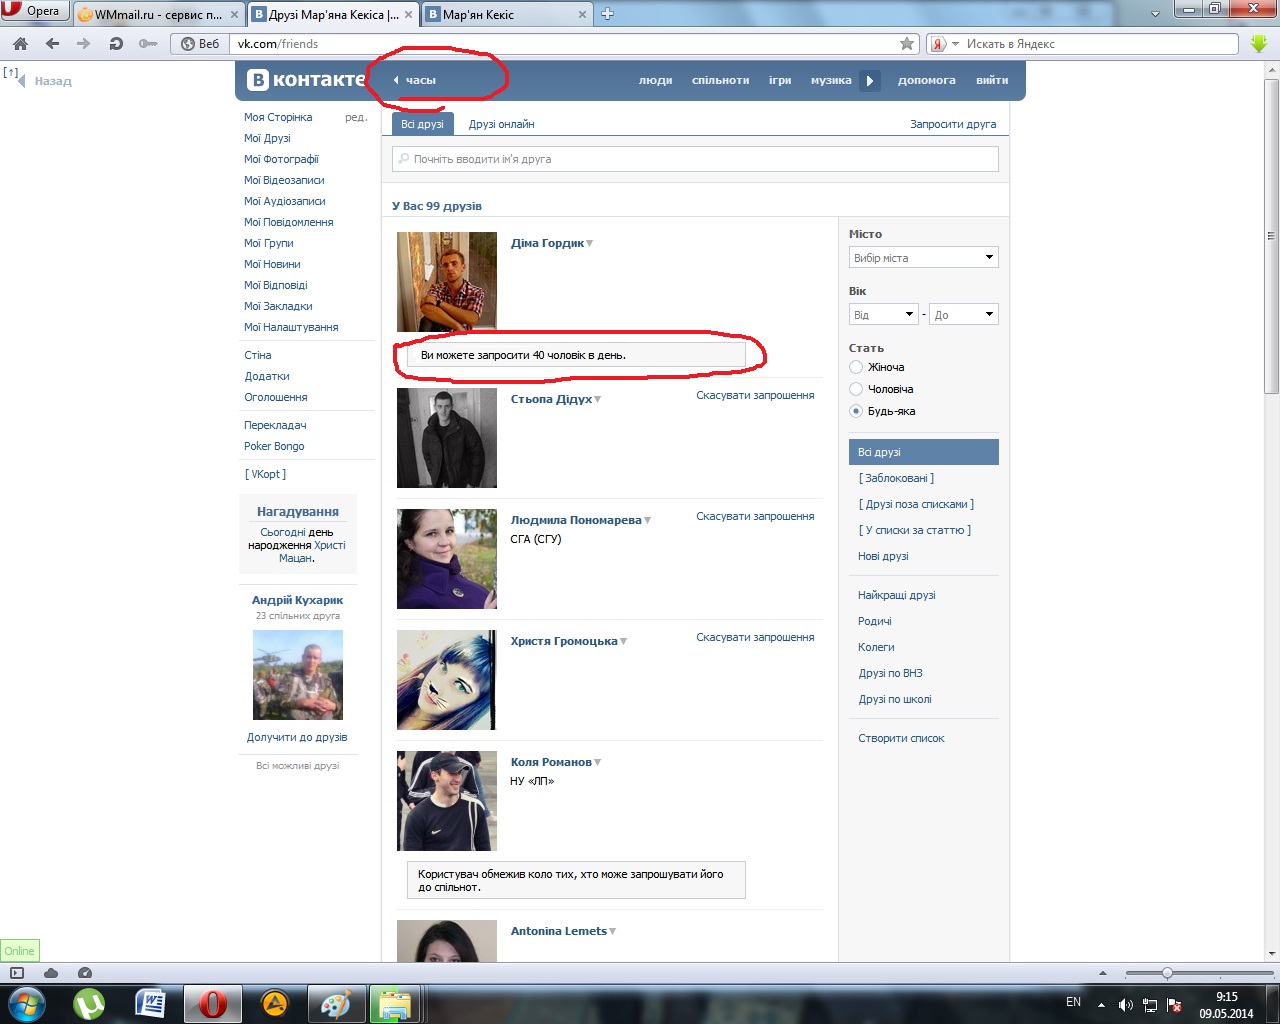Cancel invitation for Людмила Пономарева

756,517
